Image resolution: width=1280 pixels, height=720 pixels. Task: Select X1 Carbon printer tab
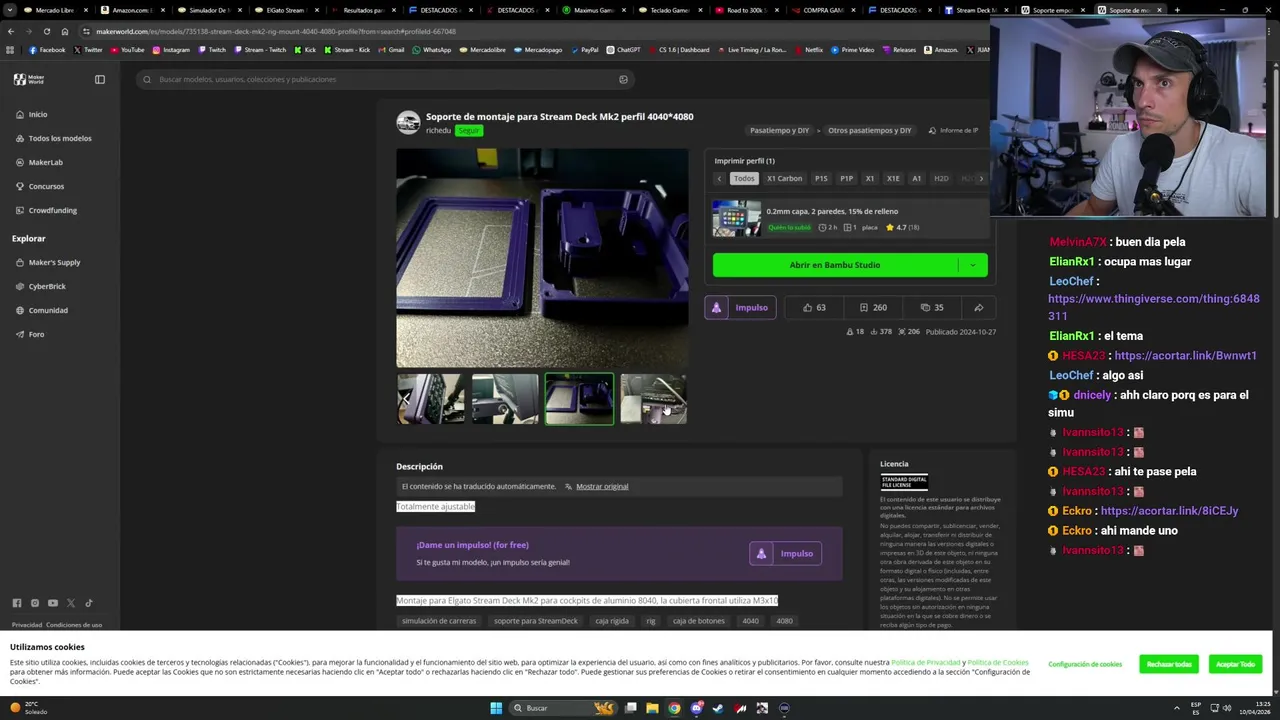784,178
